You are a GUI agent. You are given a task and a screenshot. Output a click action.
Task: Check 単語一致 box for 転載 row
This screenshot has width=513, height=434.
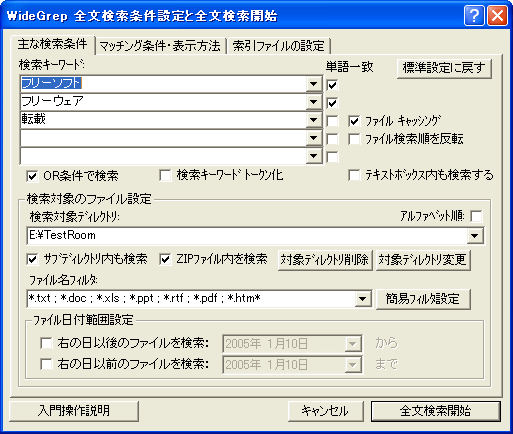[332, 121]
